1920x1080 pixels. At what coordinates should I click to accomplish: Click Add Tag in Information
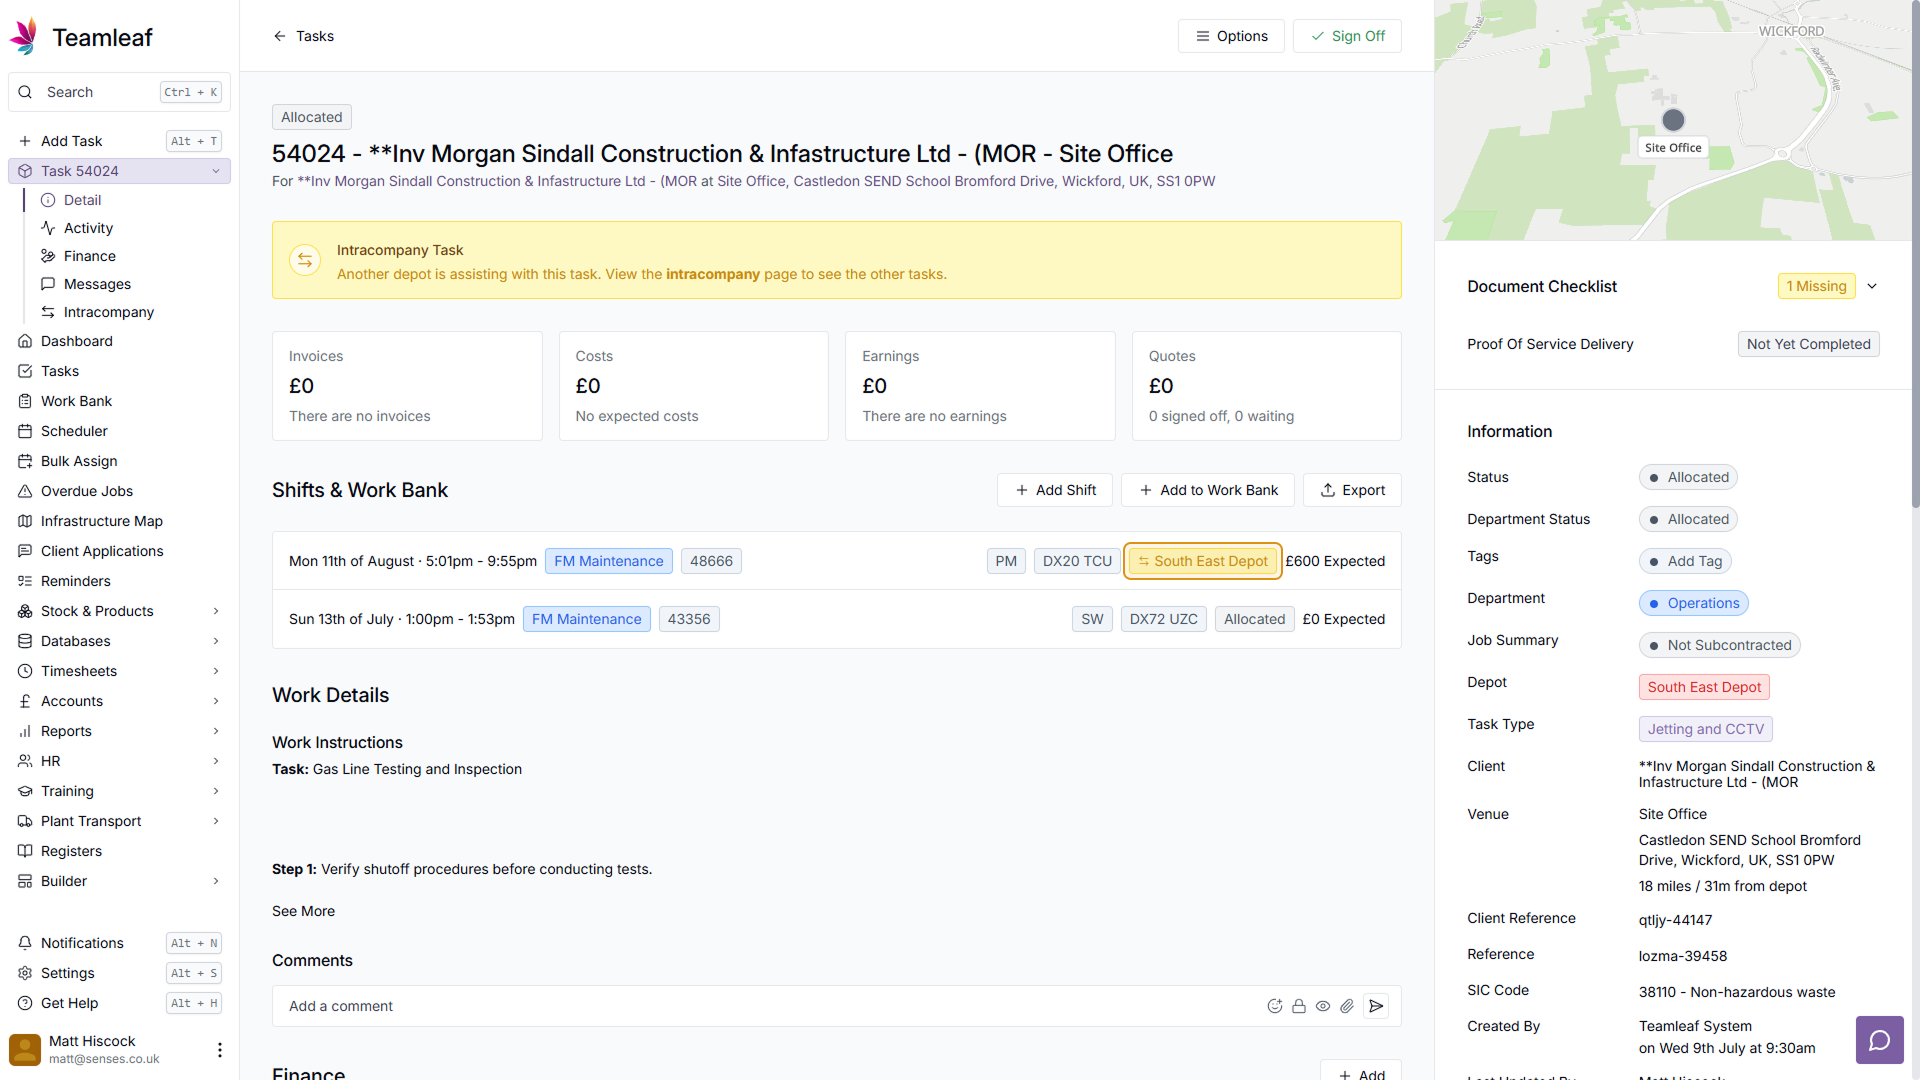pyautogui.click(x=1685, y=561)
